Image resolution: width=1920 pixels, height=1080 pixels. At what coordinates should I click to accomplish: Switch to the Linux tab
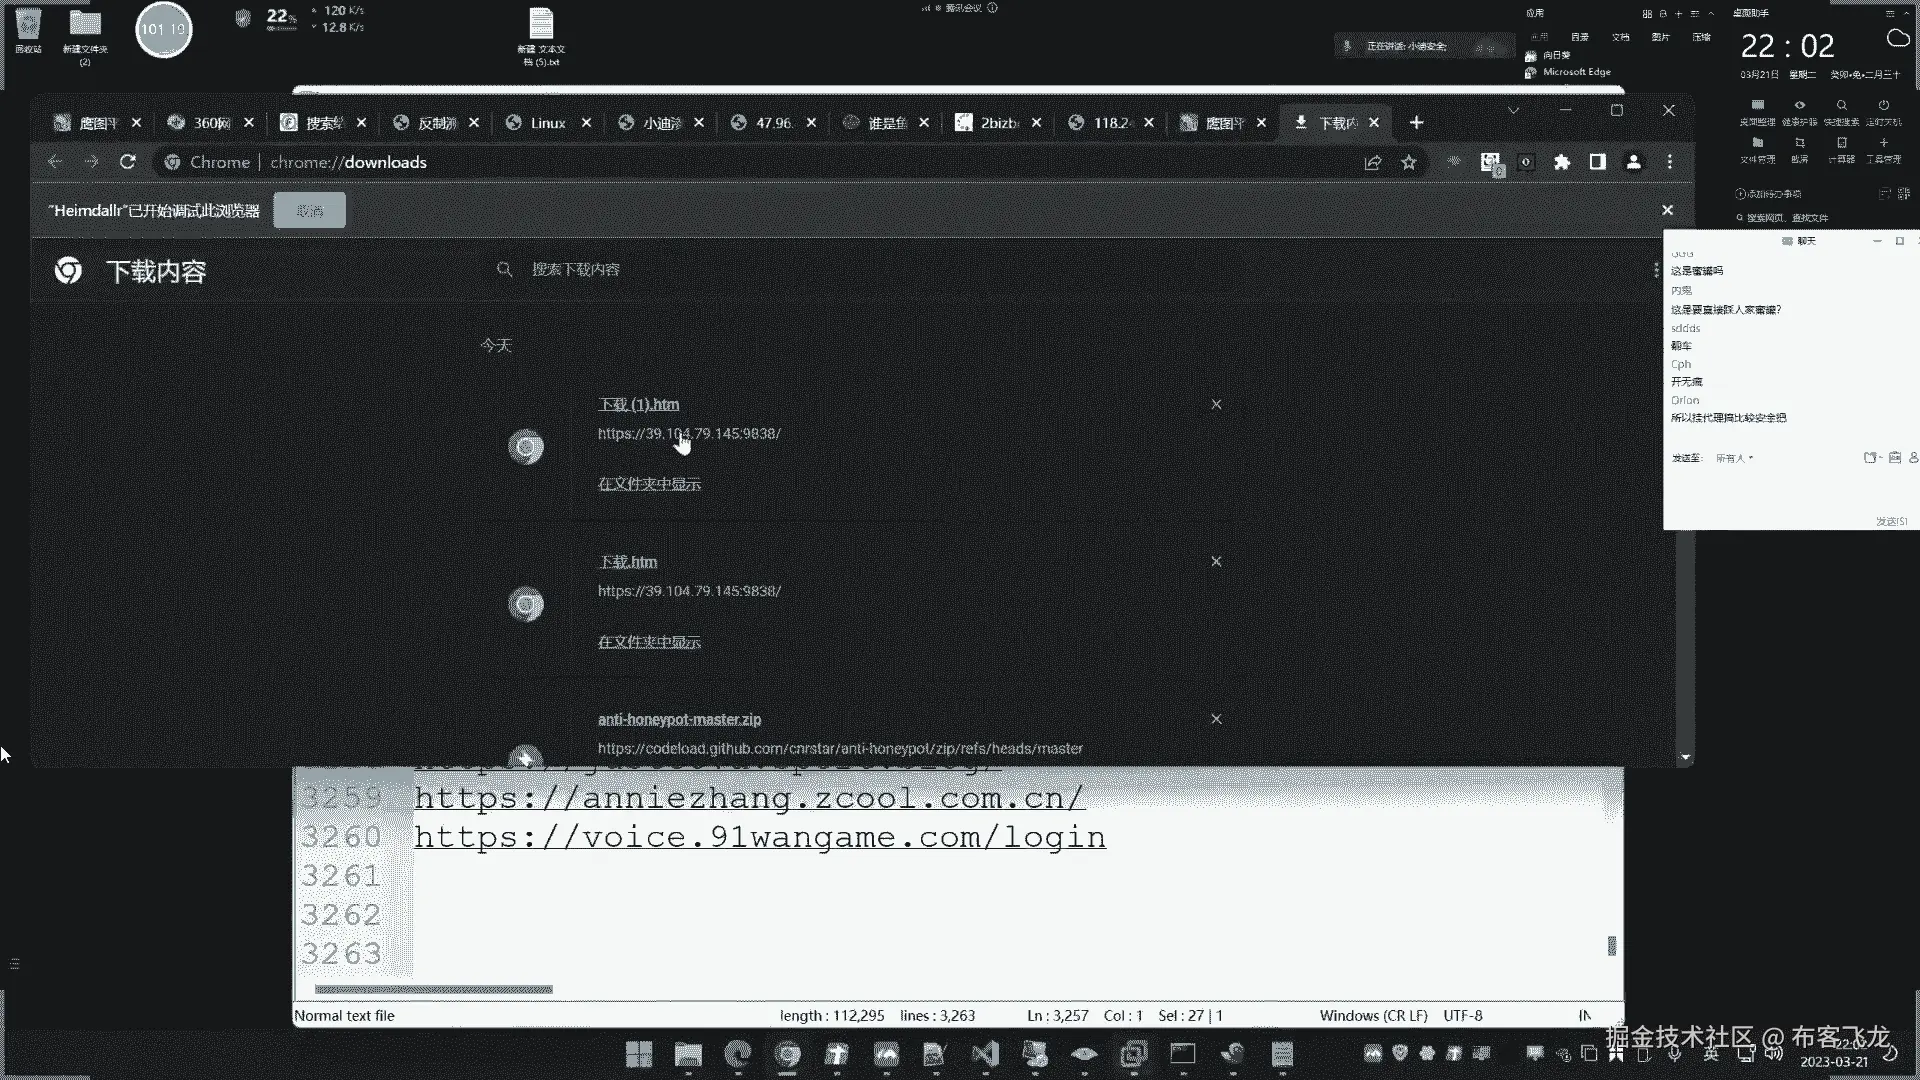click(547, 122)
